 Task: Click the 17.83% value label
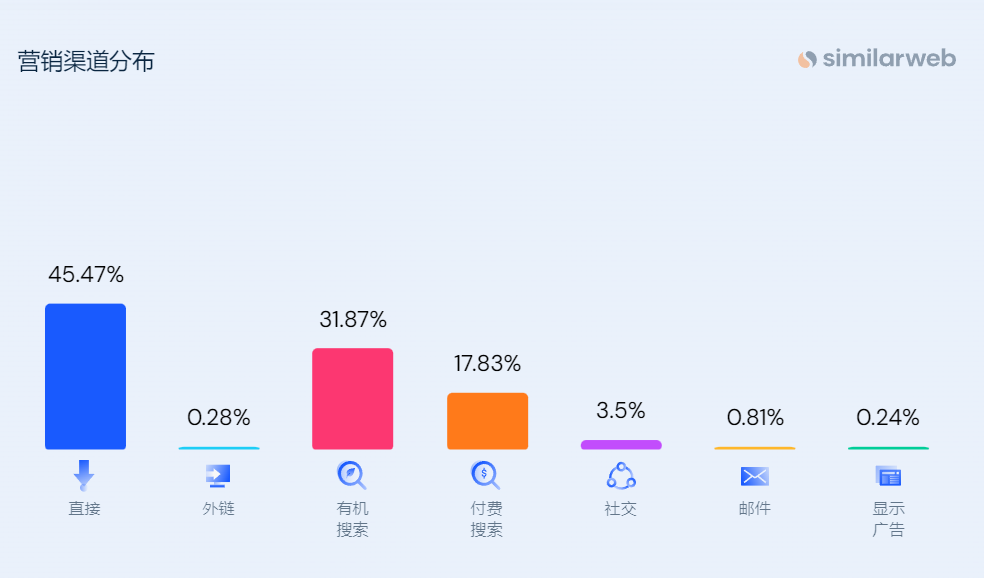pos(487,364)
